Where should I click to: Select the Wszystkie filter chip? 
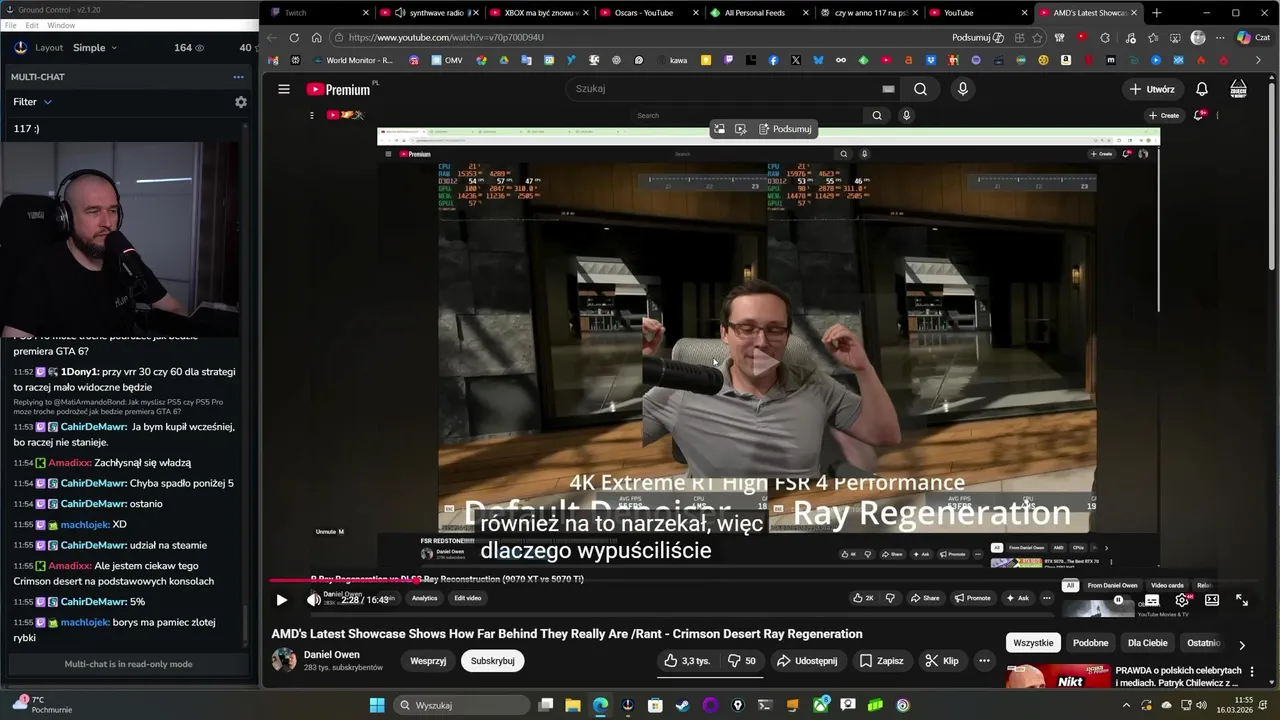tap(1033, 643)
